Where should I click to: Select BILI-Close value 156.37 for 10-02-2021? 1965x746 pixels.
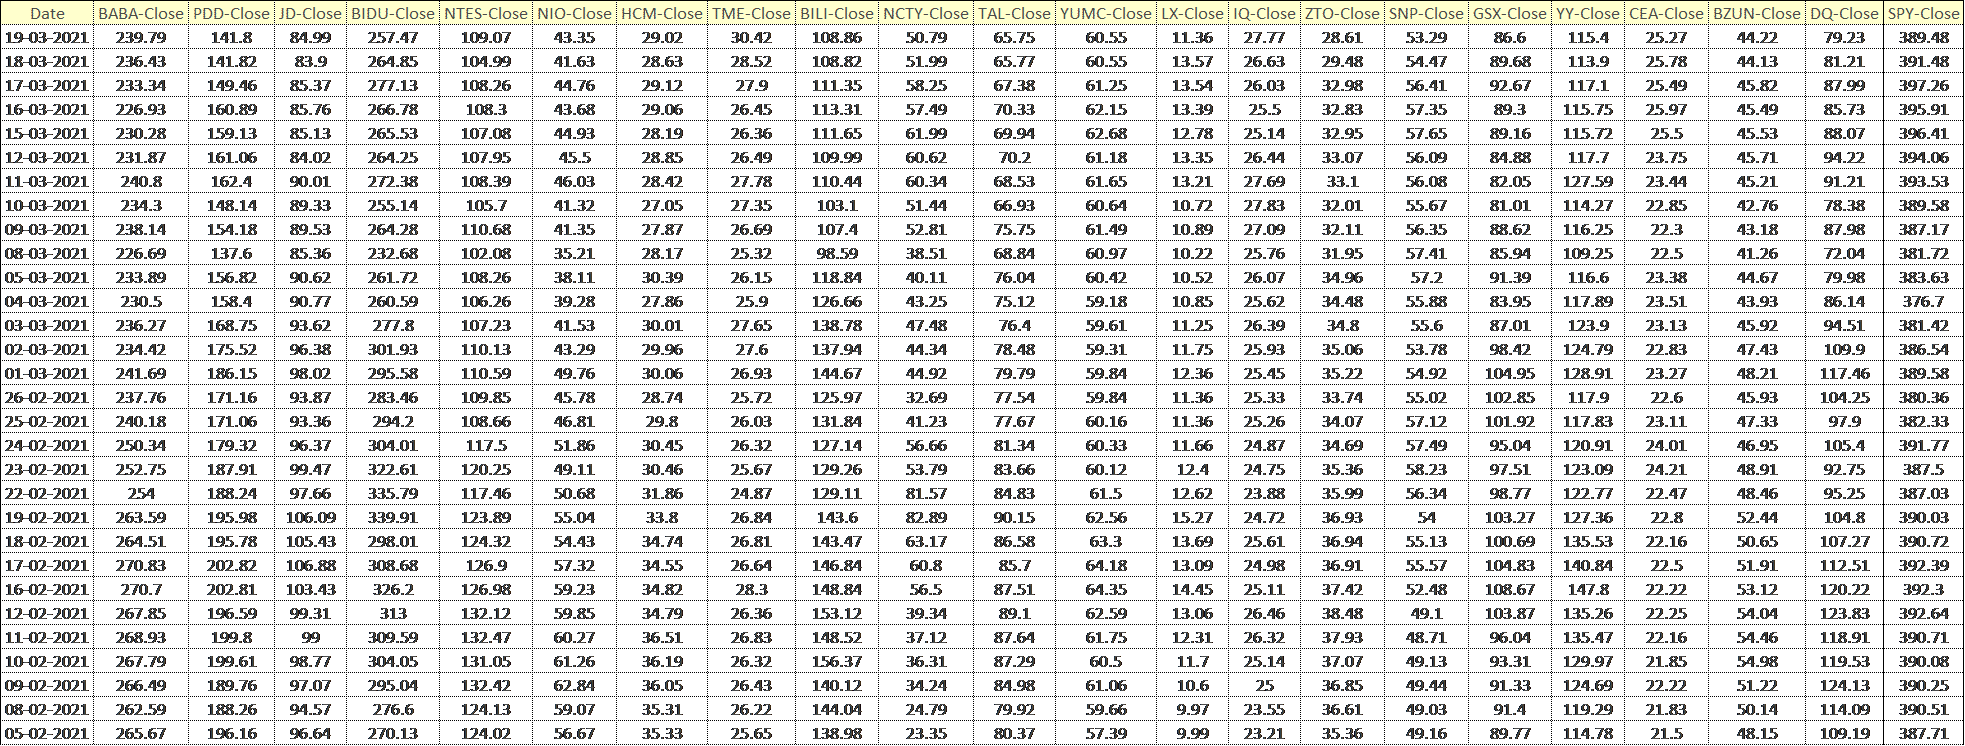pos(837,661)
